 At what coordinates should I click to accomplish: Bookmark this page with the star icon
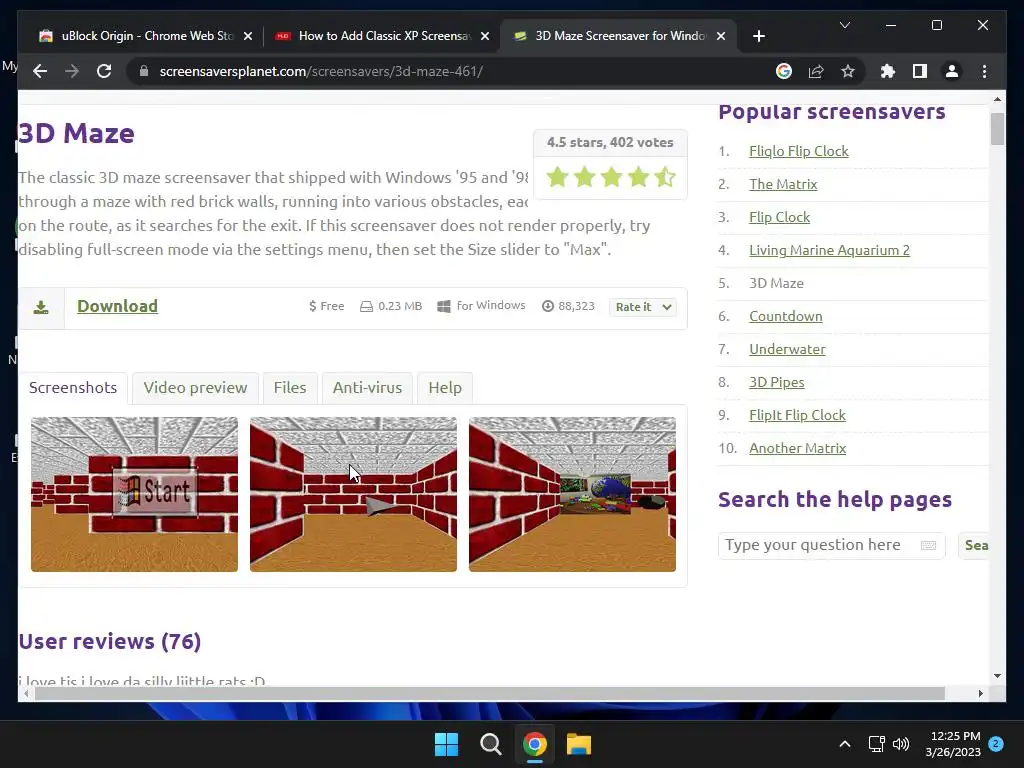[848, 71]
